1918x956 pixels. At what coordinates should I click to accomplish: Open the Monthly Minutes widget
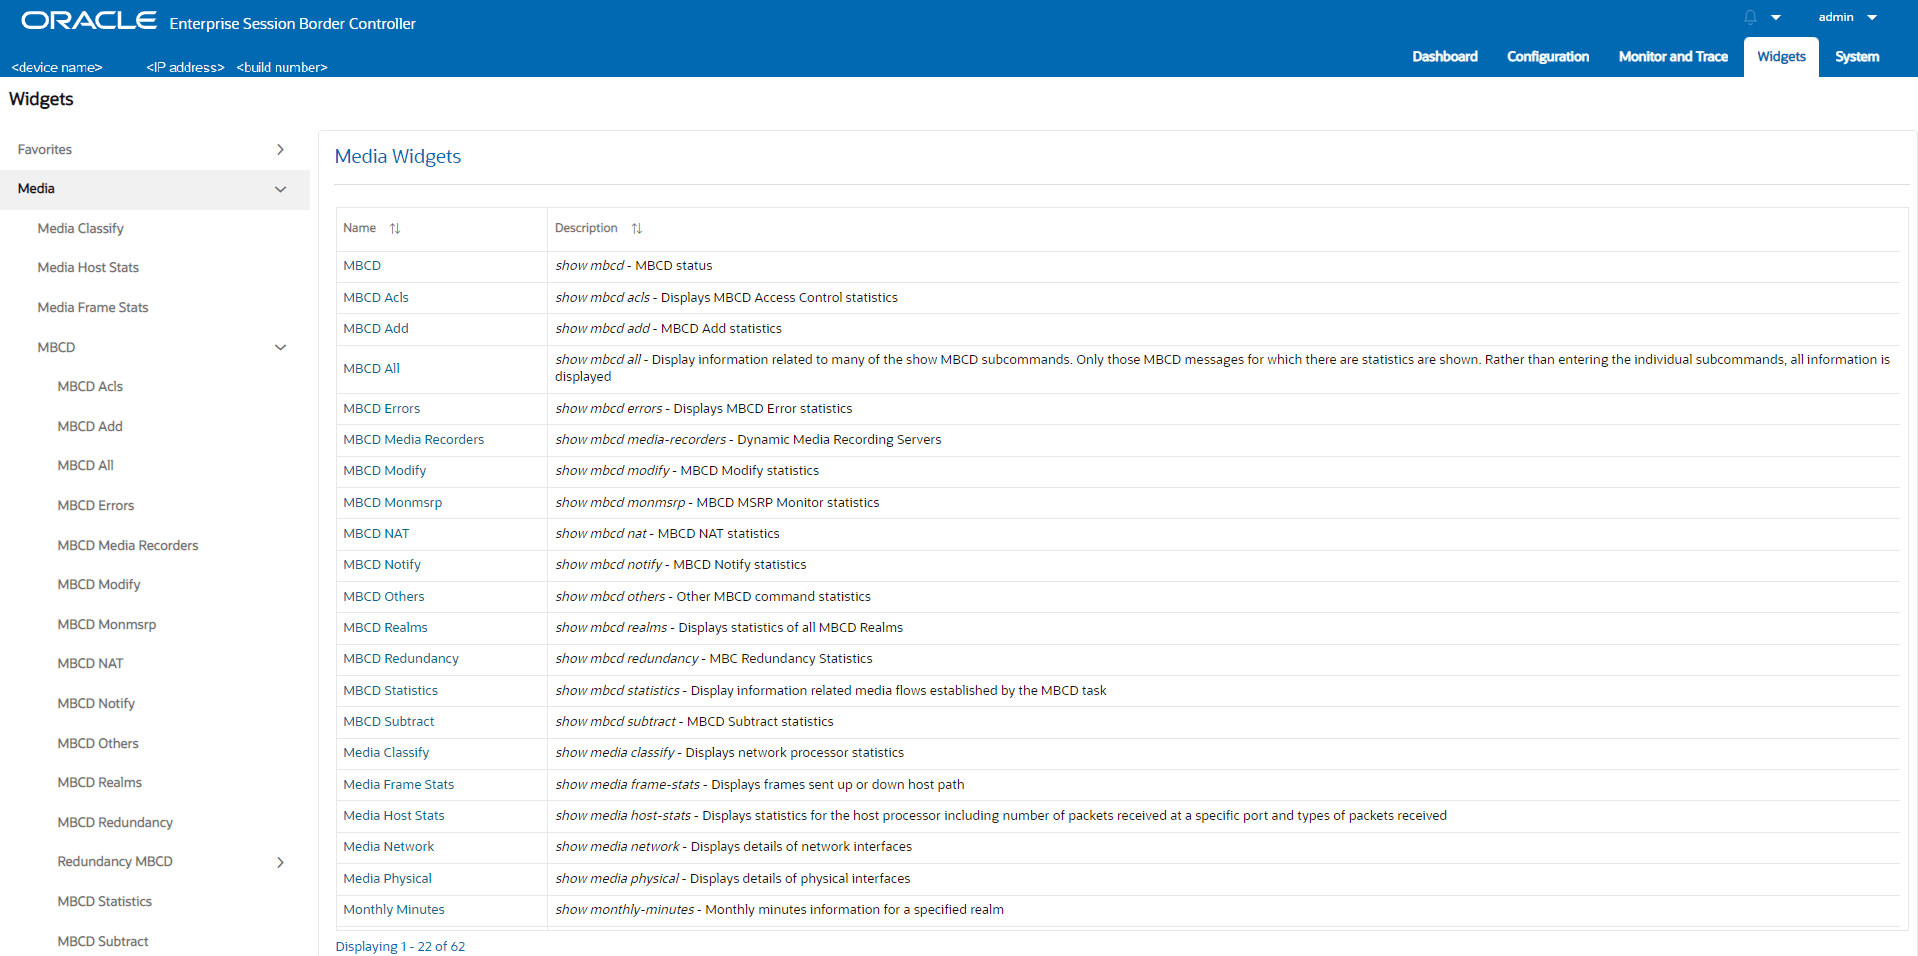pos(393,909)
